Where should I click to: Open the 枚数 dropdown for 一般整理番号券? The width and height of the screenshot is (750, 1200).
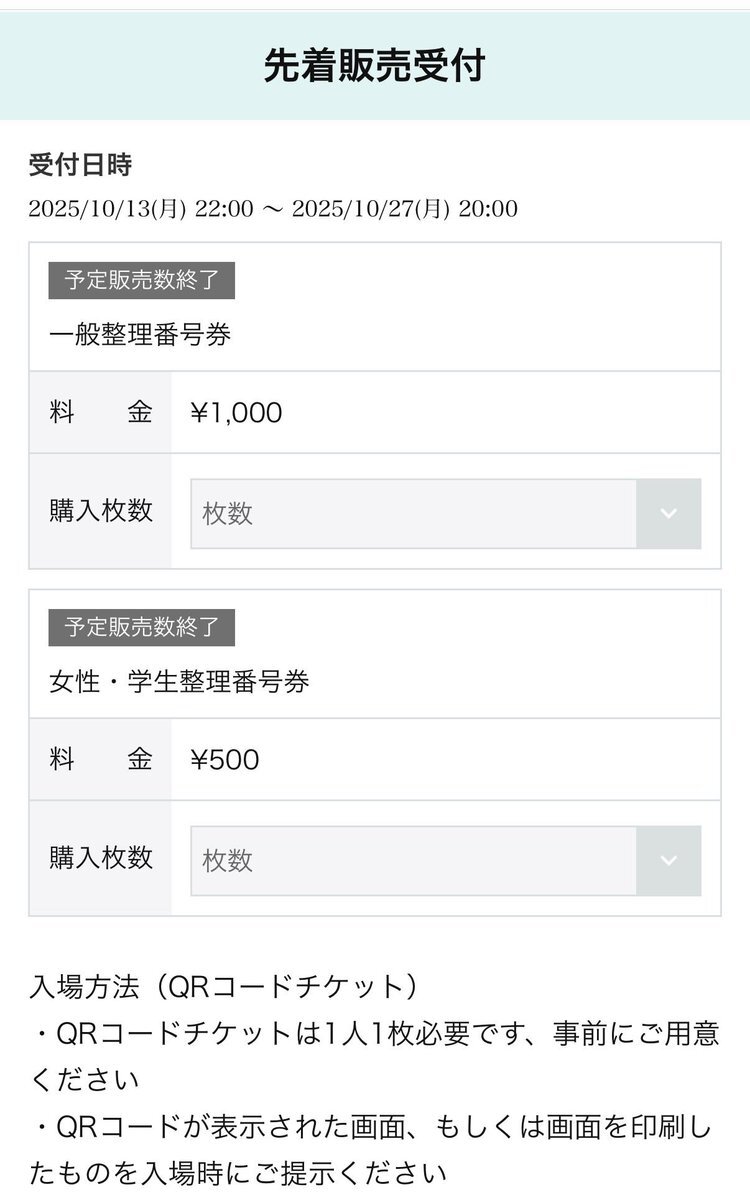click(414, 514)
